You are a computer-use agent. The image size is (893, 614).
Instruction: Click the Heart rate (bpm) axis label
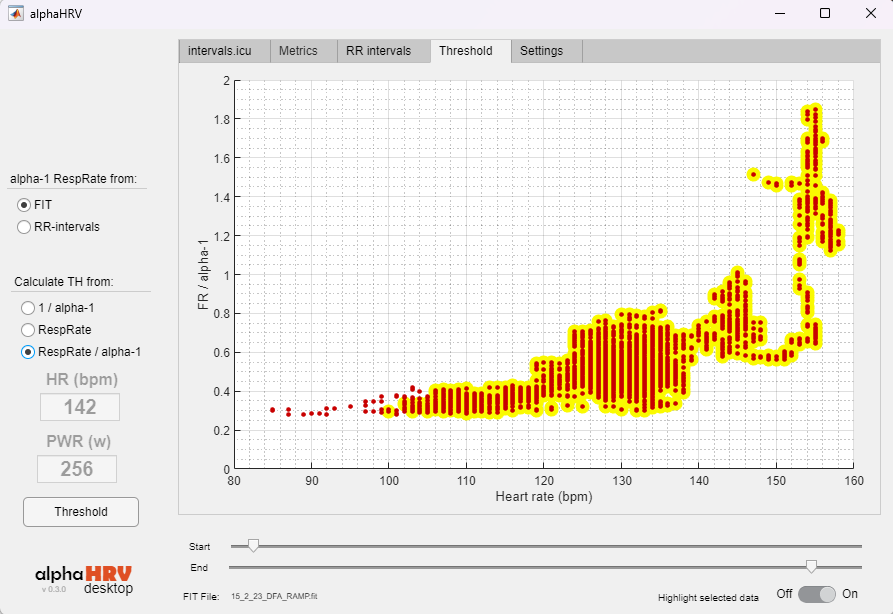[x=544, y=497]
